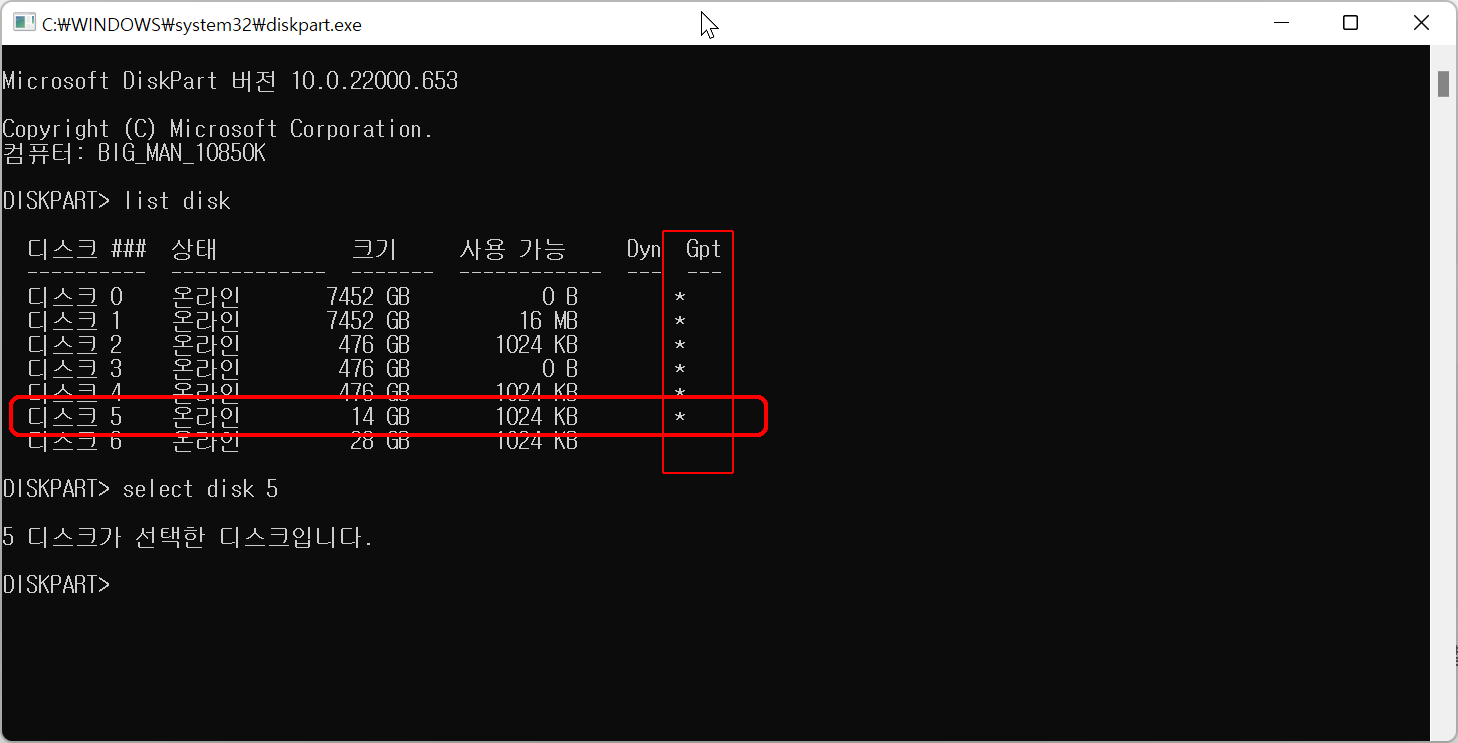Select the 'Microsoft DiskPart 버전 10.0.22000.653' line
The image size is (1458, 743).
pos(230,81)
